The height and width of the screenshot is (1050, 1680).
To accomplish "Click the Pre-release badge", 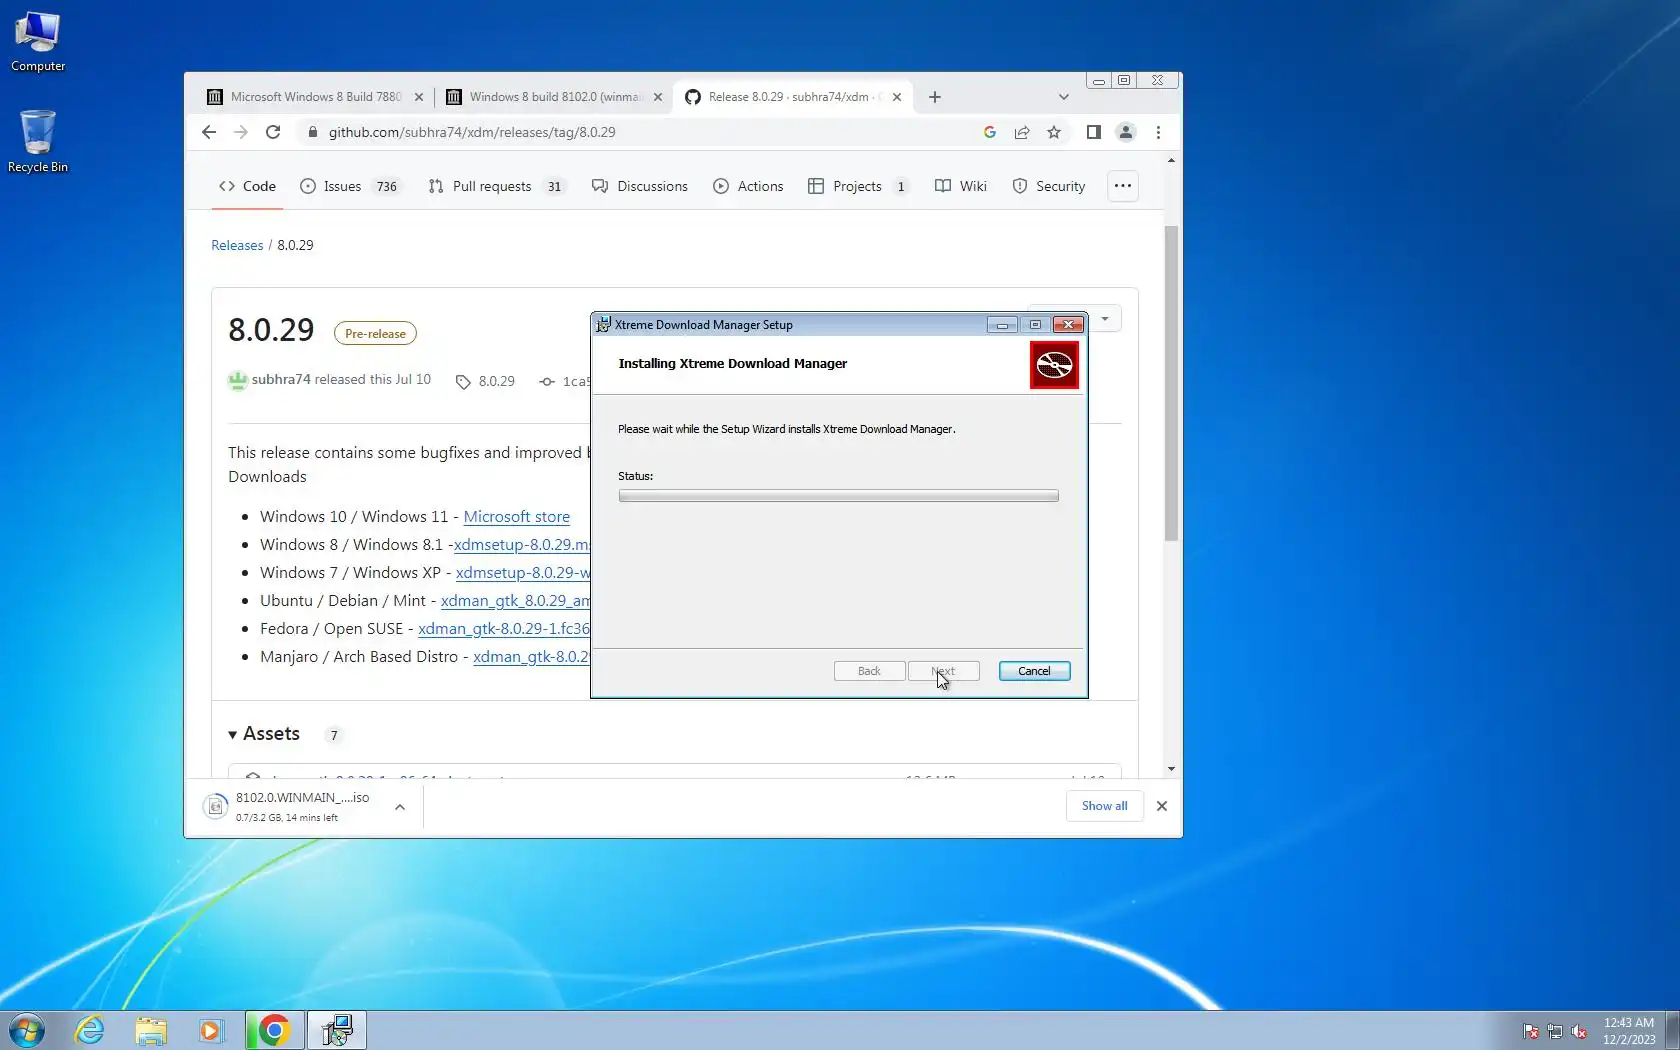I will [375, 334].
